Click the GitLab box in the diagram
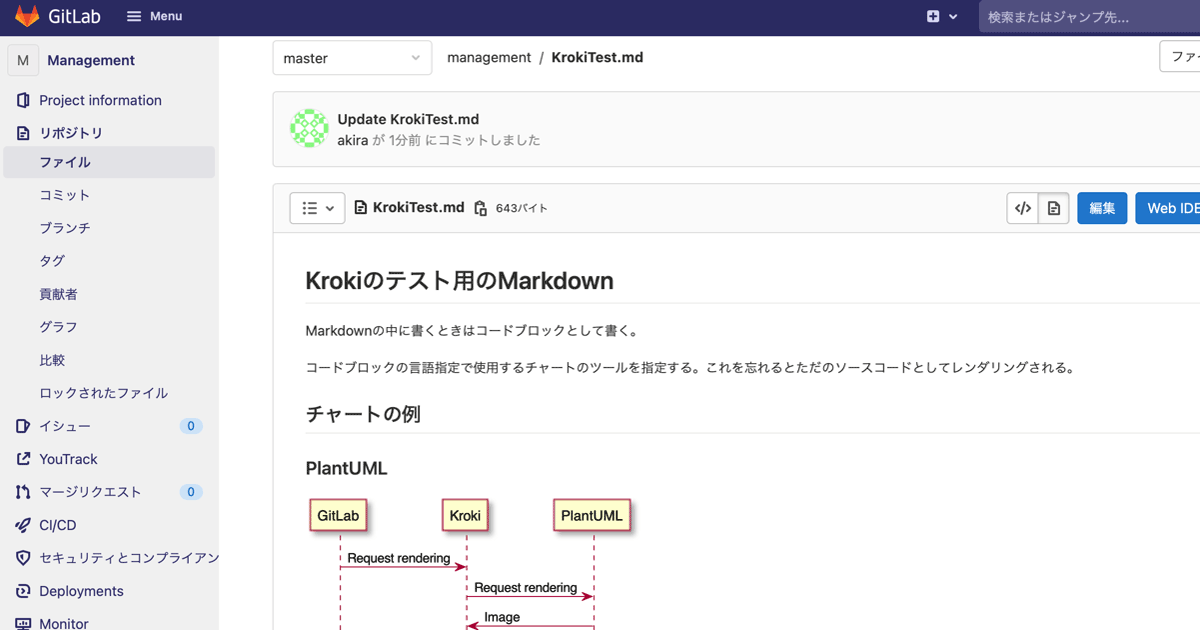The width and height of the screenshot is (1200, 630). point(338,516)
